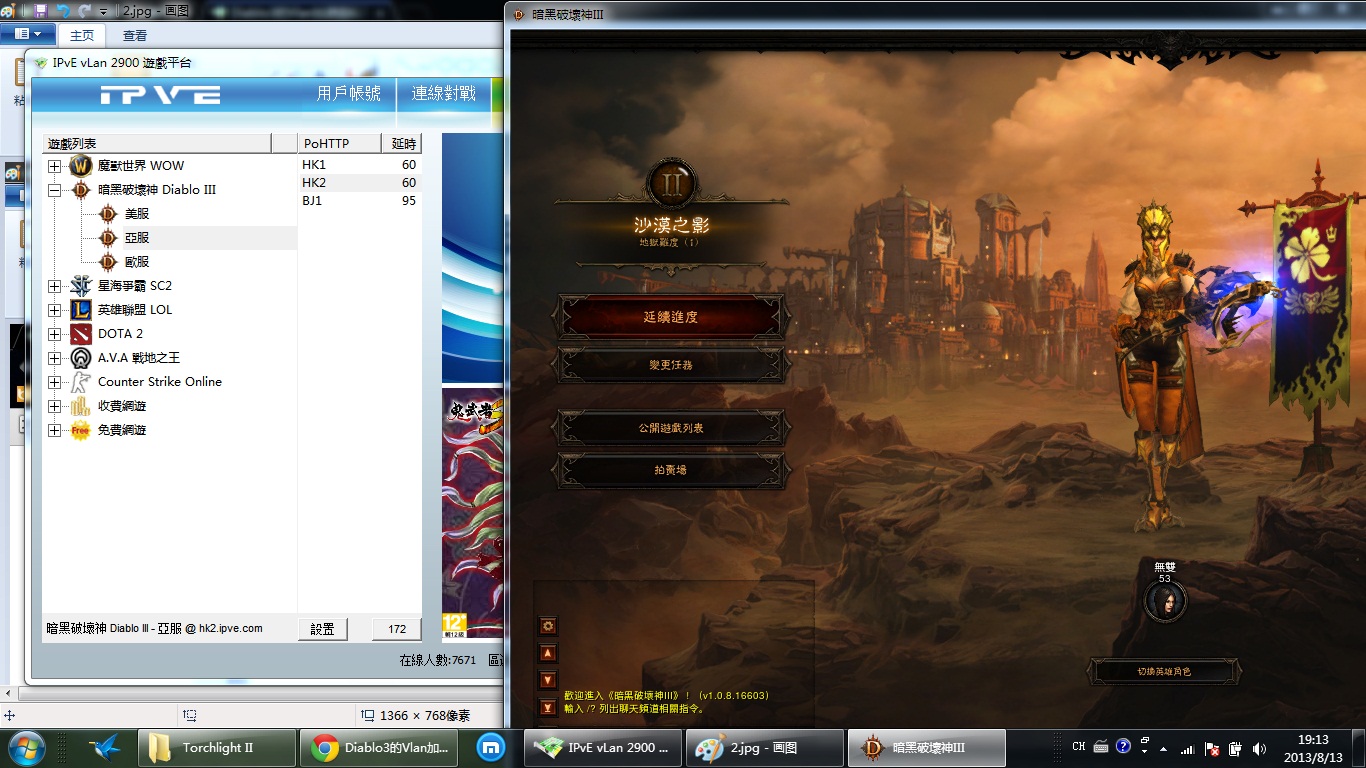Expand the Counter Strike Online tree node
This screenshot has height=768, width=1366.
coord(55,382)
